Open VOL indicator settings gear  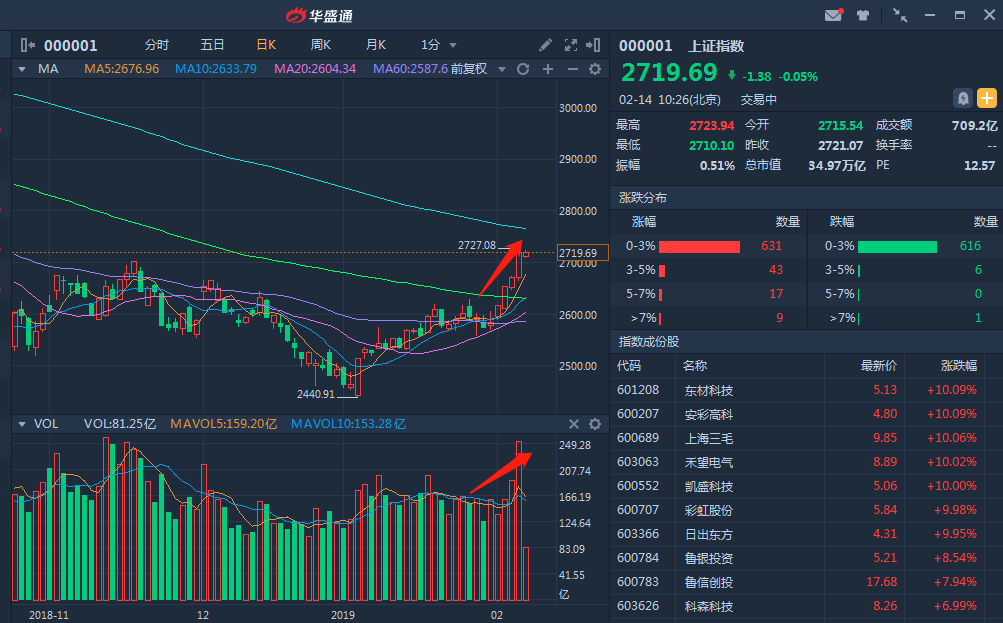tap(595, 424)
